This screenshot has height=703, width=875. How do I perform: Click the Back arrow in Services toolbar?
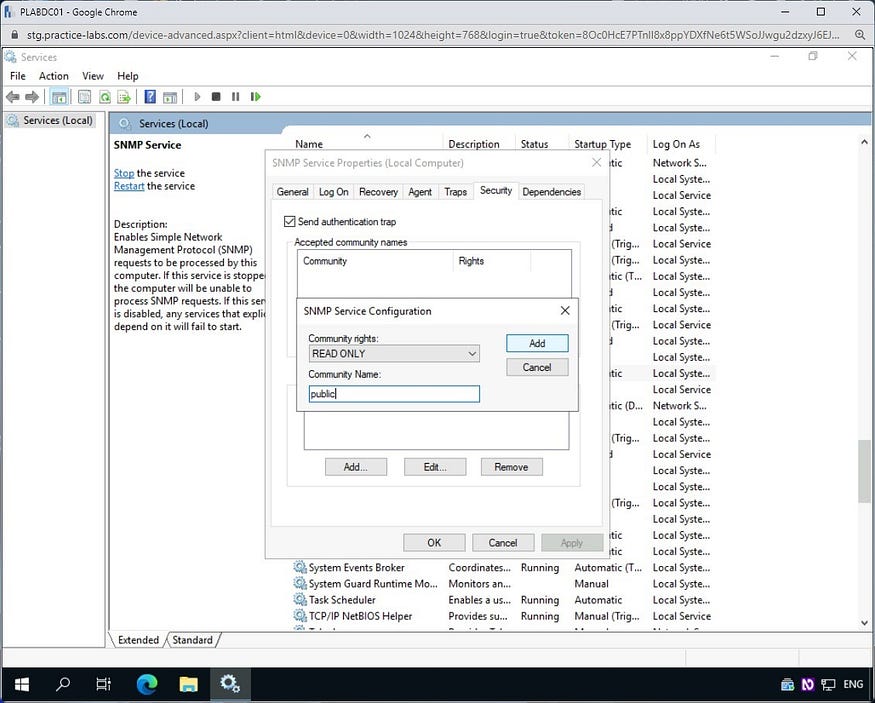(x=13, y=97)
